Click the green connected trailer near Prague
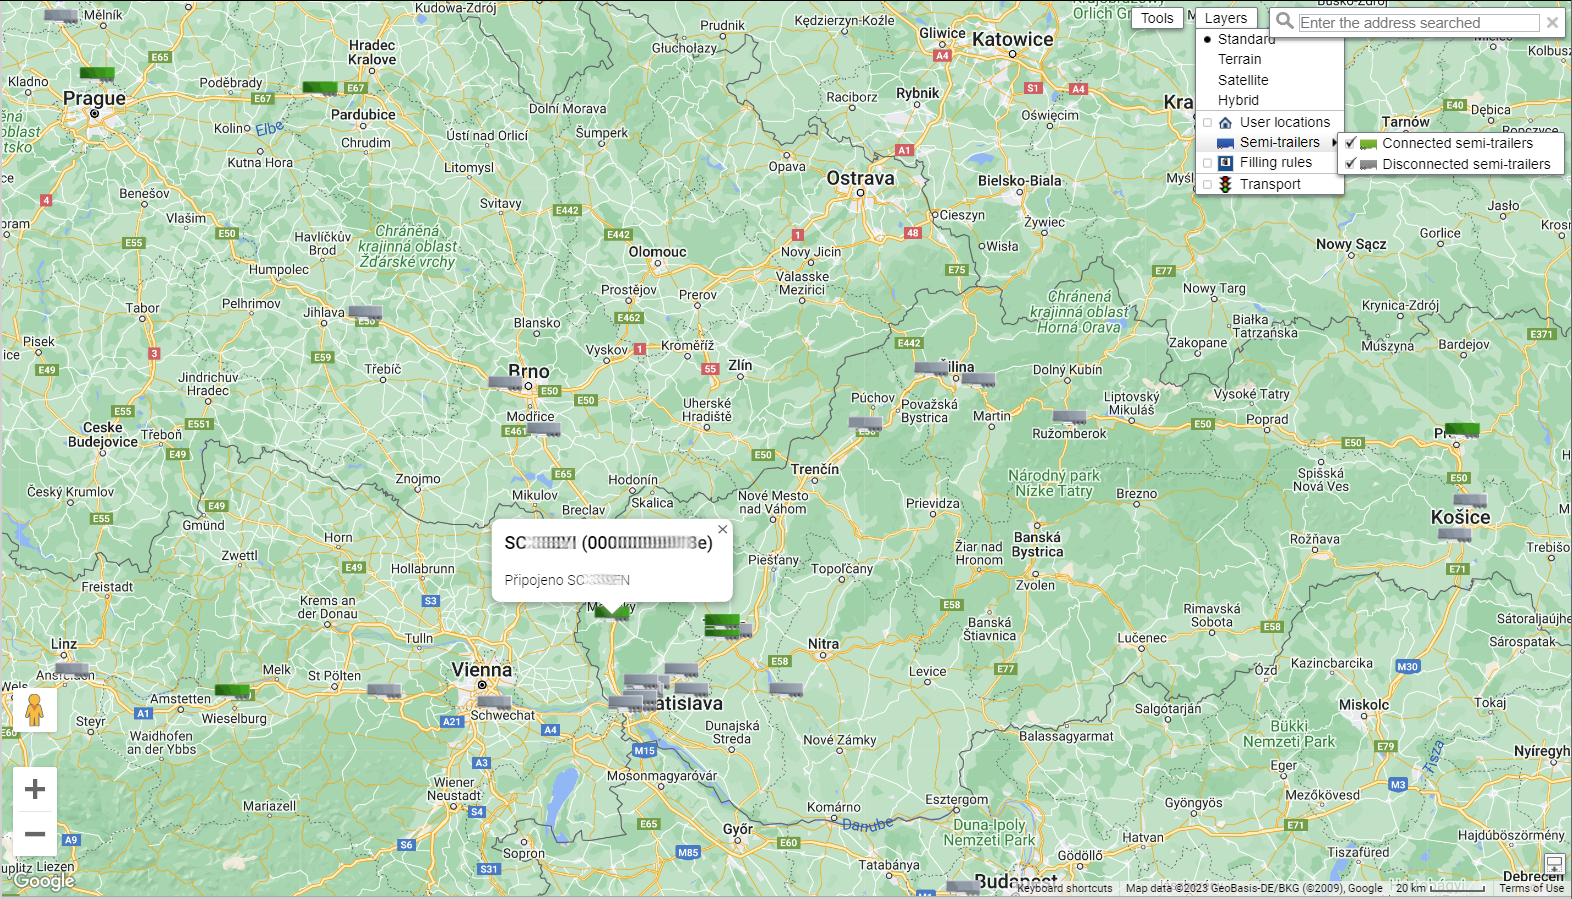The image size is (1572, 899). pos(97,73)
